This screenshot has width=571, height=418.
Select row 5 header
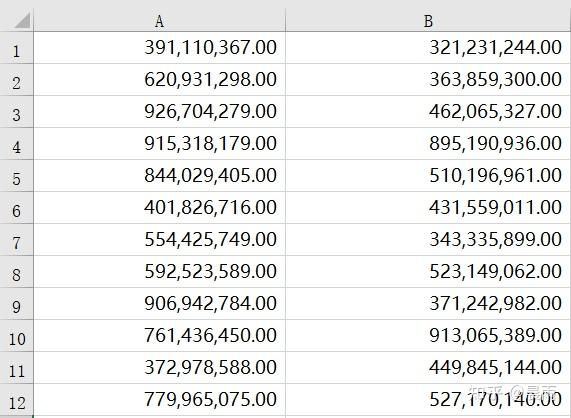click(16, 176)
